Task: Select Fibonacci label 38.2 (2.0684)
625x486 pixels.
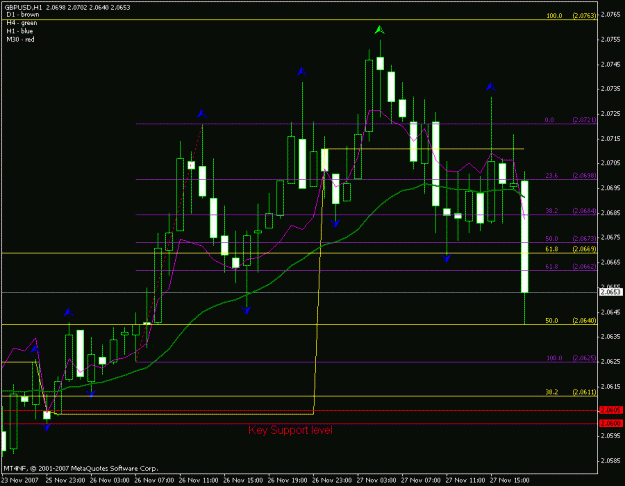Action: click(571, 211)
